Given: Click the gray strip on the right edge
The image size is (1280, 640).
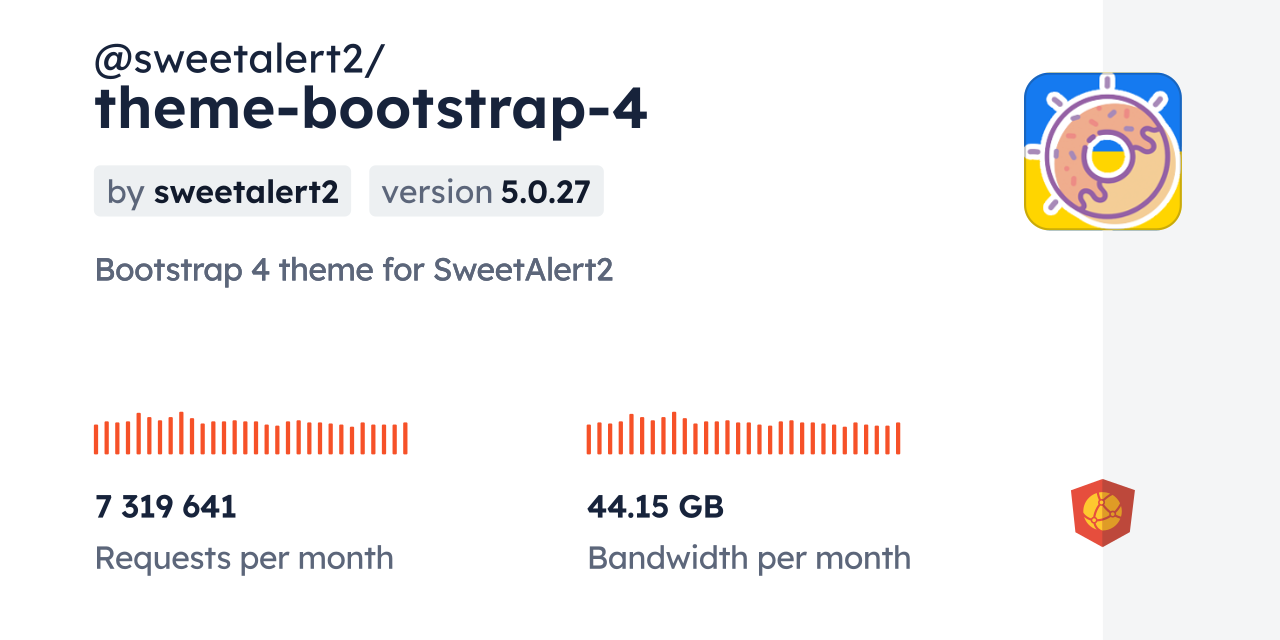Looking at the screenshot, I should click(1191, 320).
